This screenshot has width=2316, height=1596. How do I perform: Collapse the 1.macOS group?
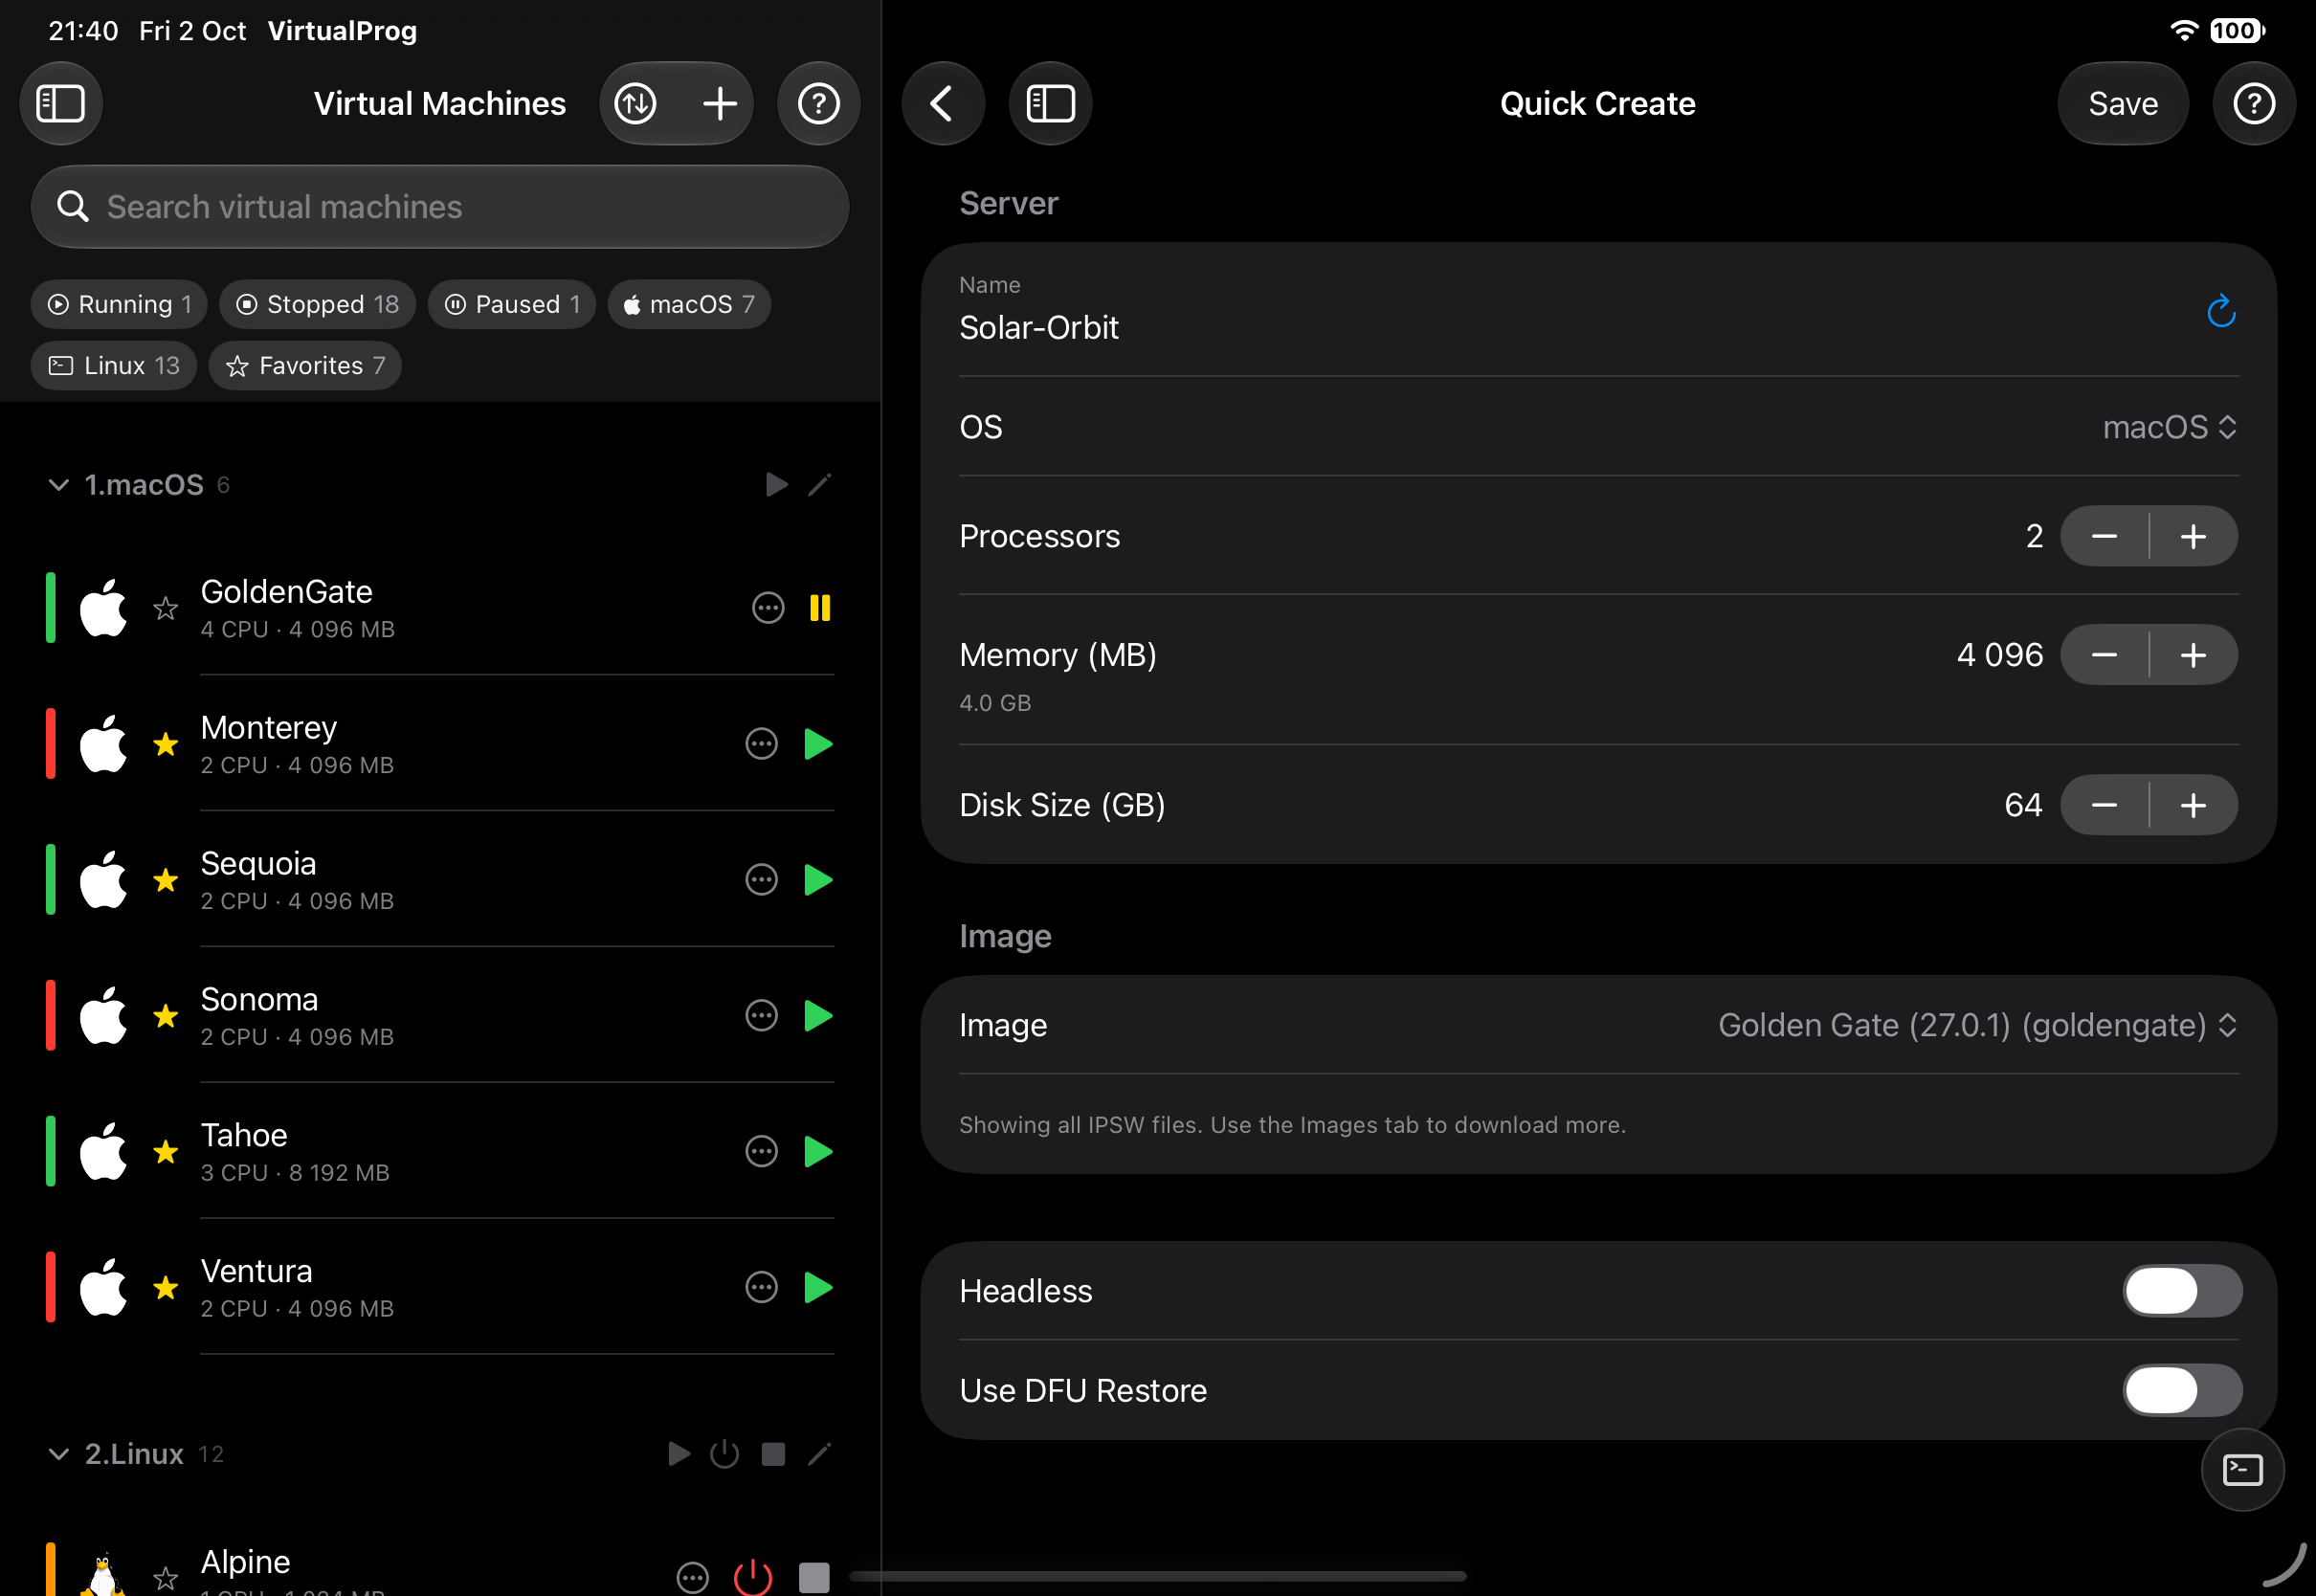58,485
